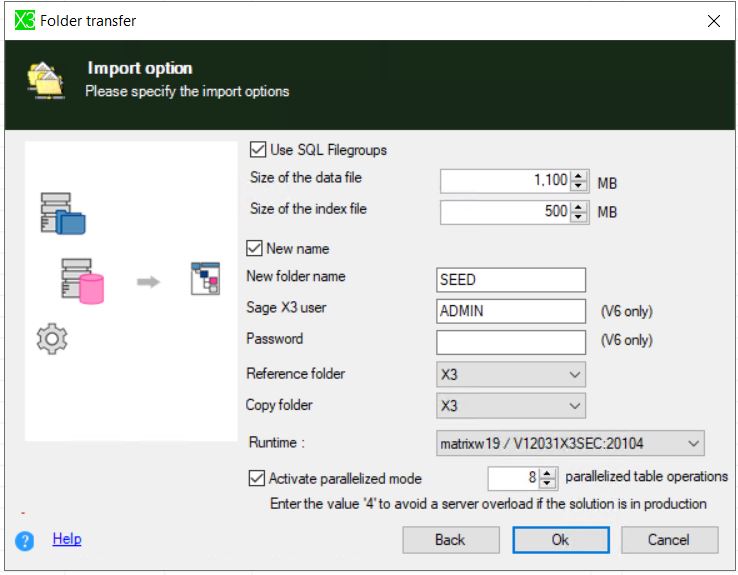The width and height of the screenshot is (738, 575).
Task: Open the Reference folder dropdown
Action: (x=511, y=375)
